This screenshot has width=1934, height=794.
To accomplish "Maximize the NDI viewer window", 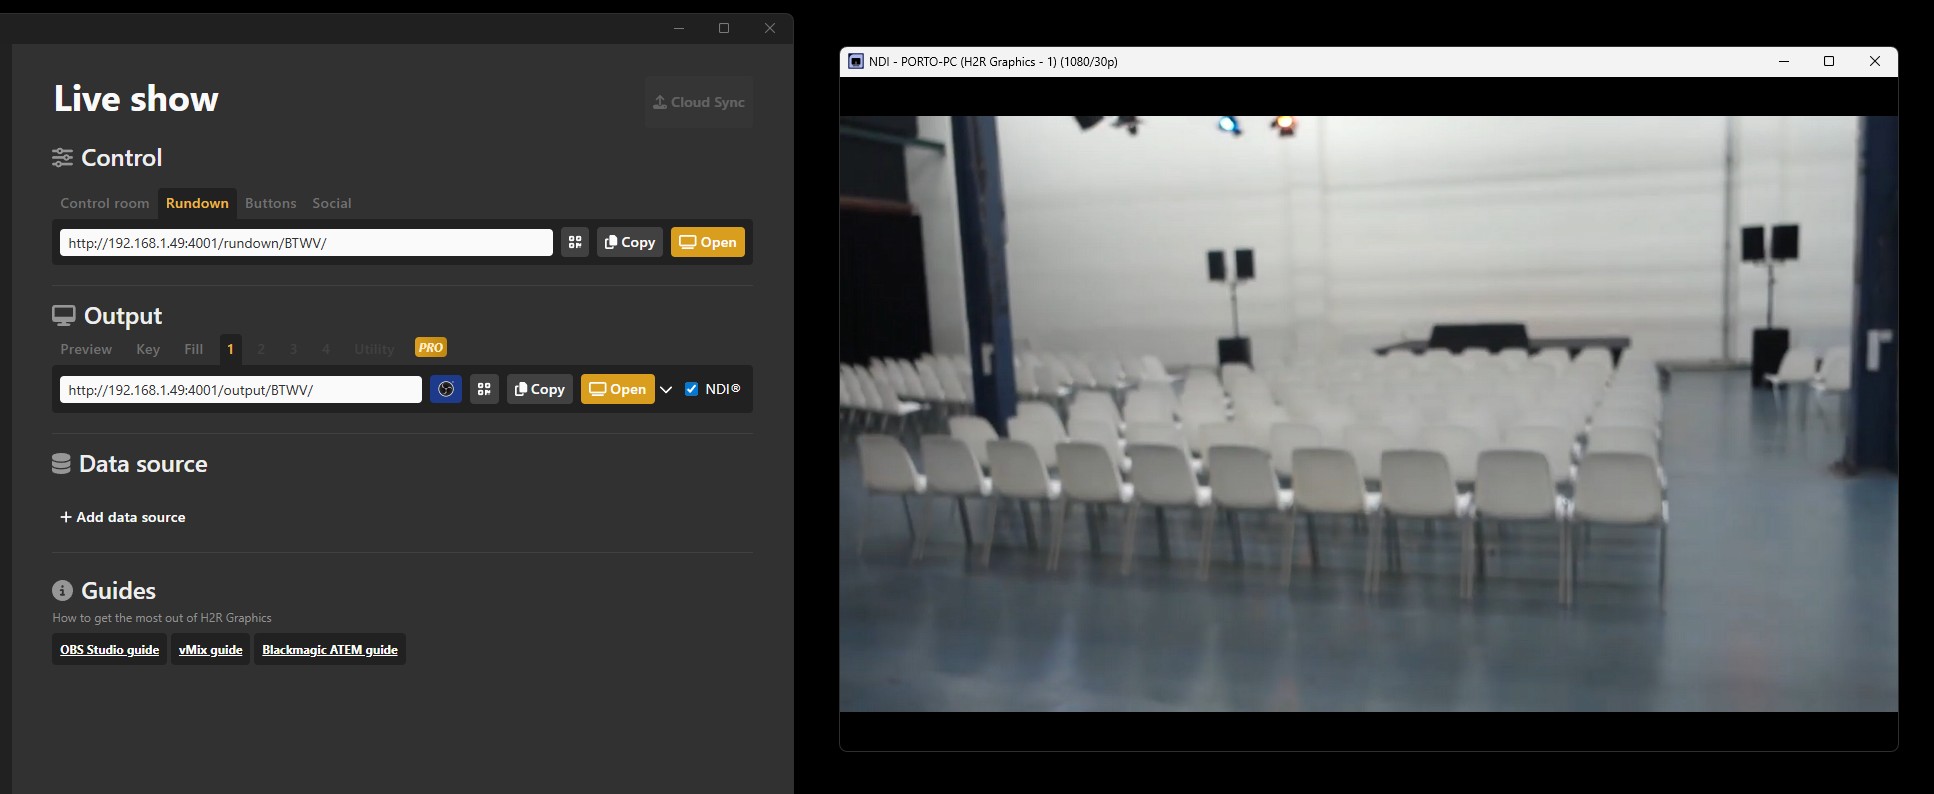I will [1829, 61].
